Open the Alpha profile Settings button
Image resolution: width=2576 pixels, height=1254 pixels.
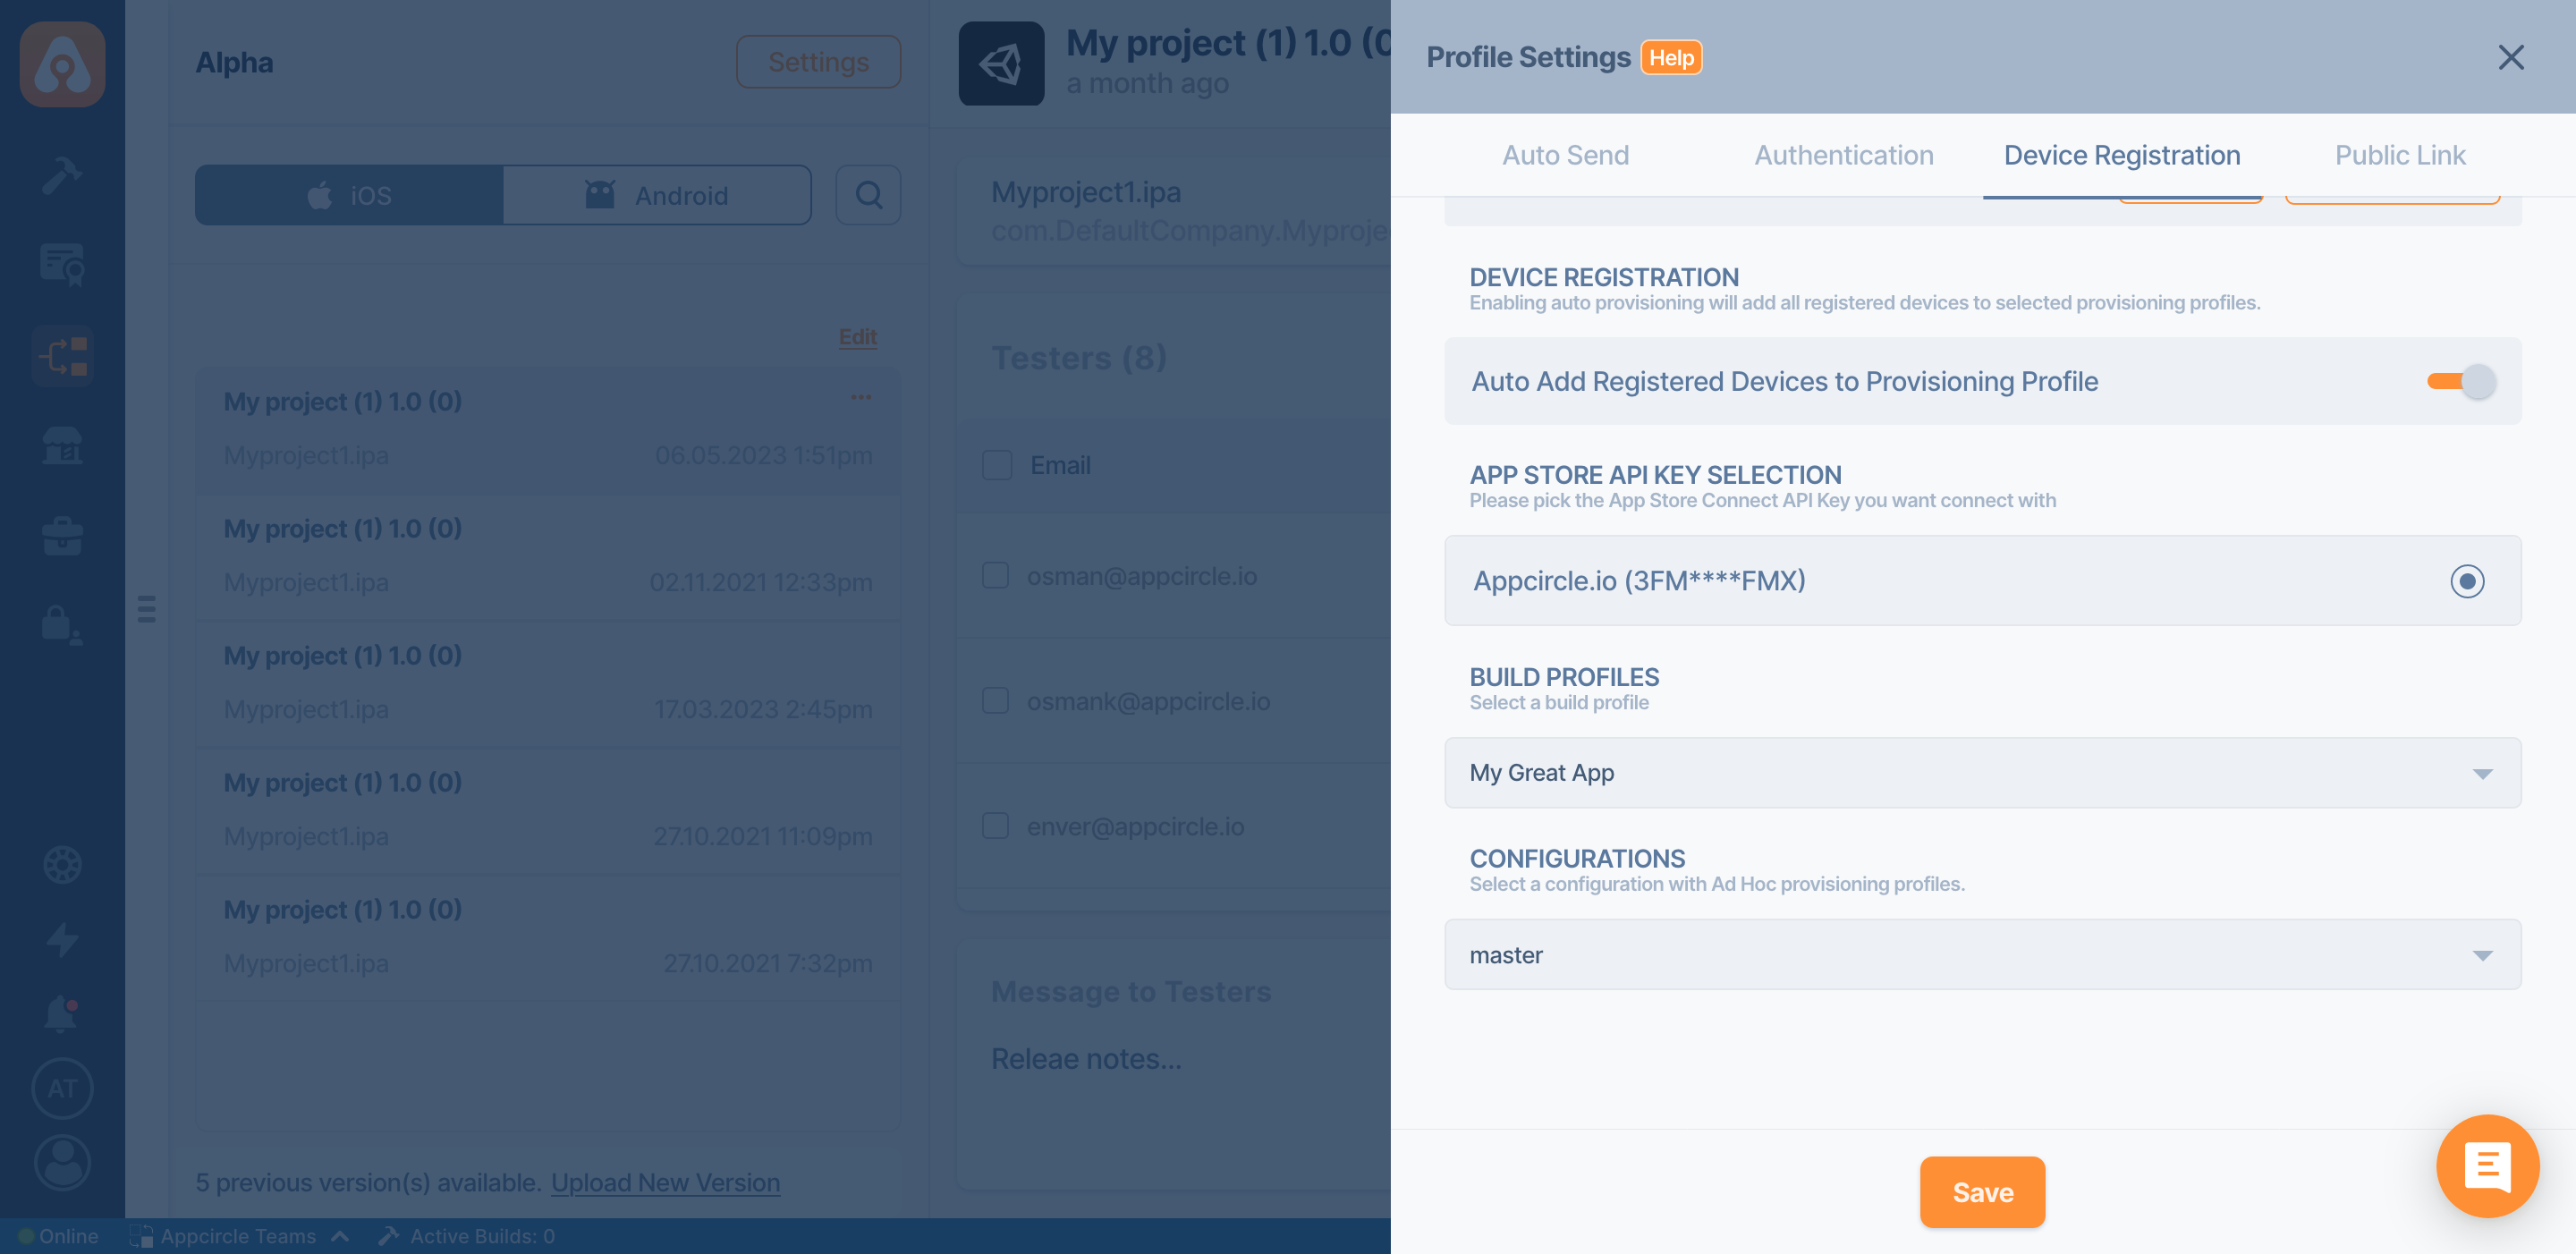point(818,62)
